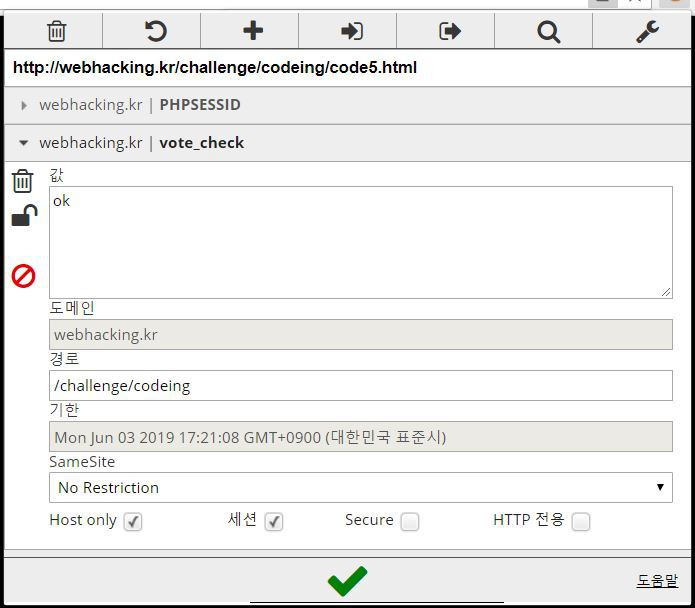The image size is (695, 608).
Task: Import cookies using the arrow-in icon
Action: [x=351, y=31]
